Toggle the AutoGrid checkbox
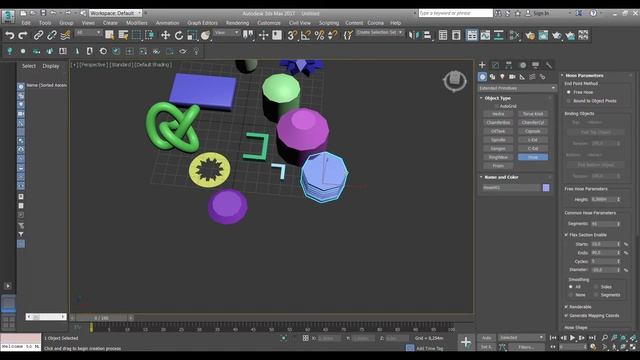 [x=497, y=106]
